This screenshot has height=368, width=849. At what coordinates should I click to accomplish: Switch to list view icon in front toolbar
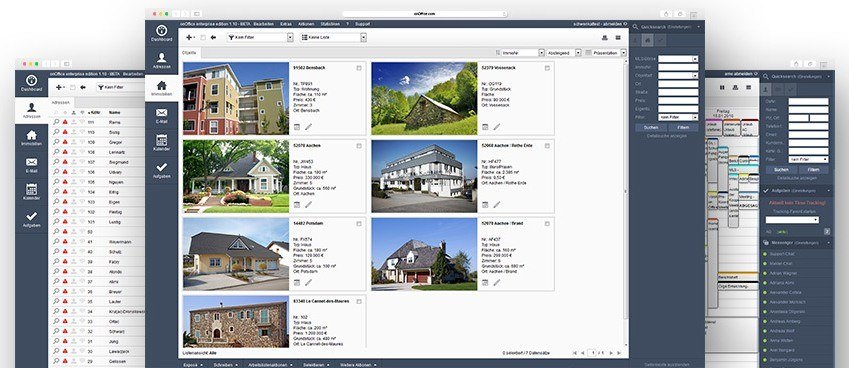tap(618, 37)
